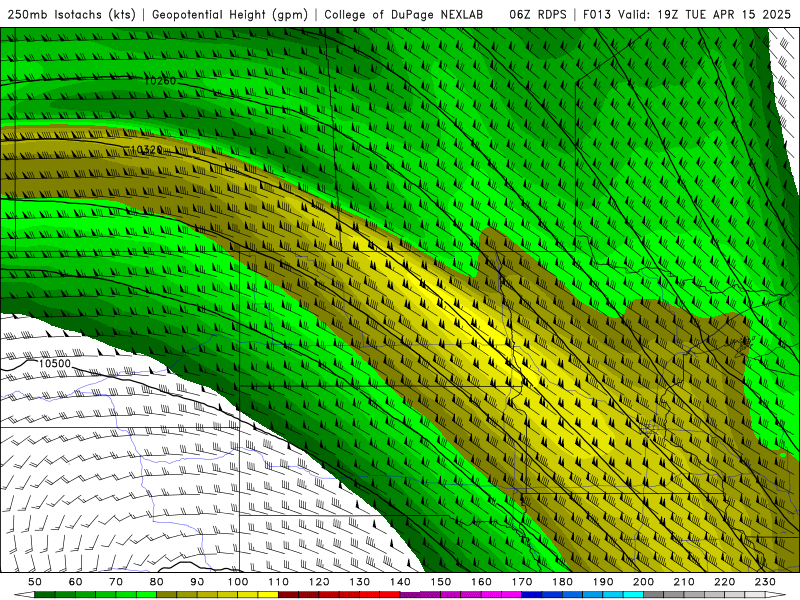Pick the bright yellow swatch left of 110
The height and width of the screenshot is (600, 800).
click(268, 595)
